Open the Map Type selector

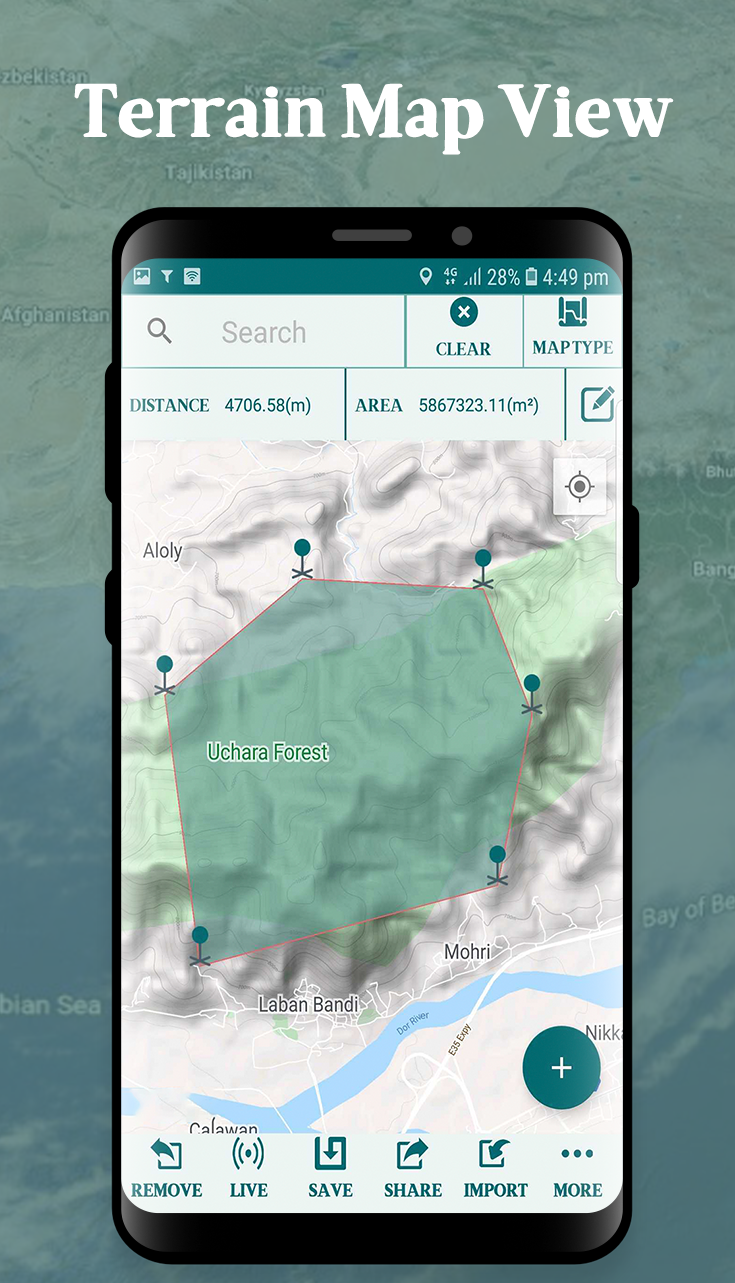572,329
